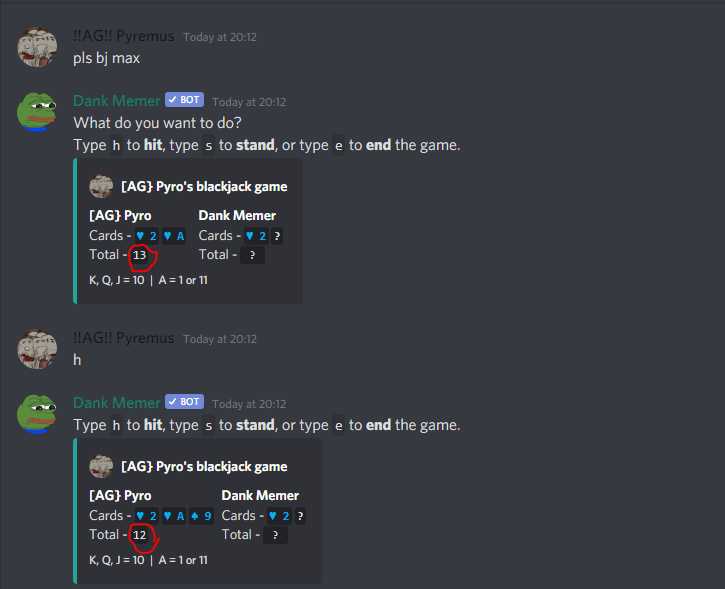Click the heart A card in first embed
Screen dimensions: 725x589
pos(174,236)
